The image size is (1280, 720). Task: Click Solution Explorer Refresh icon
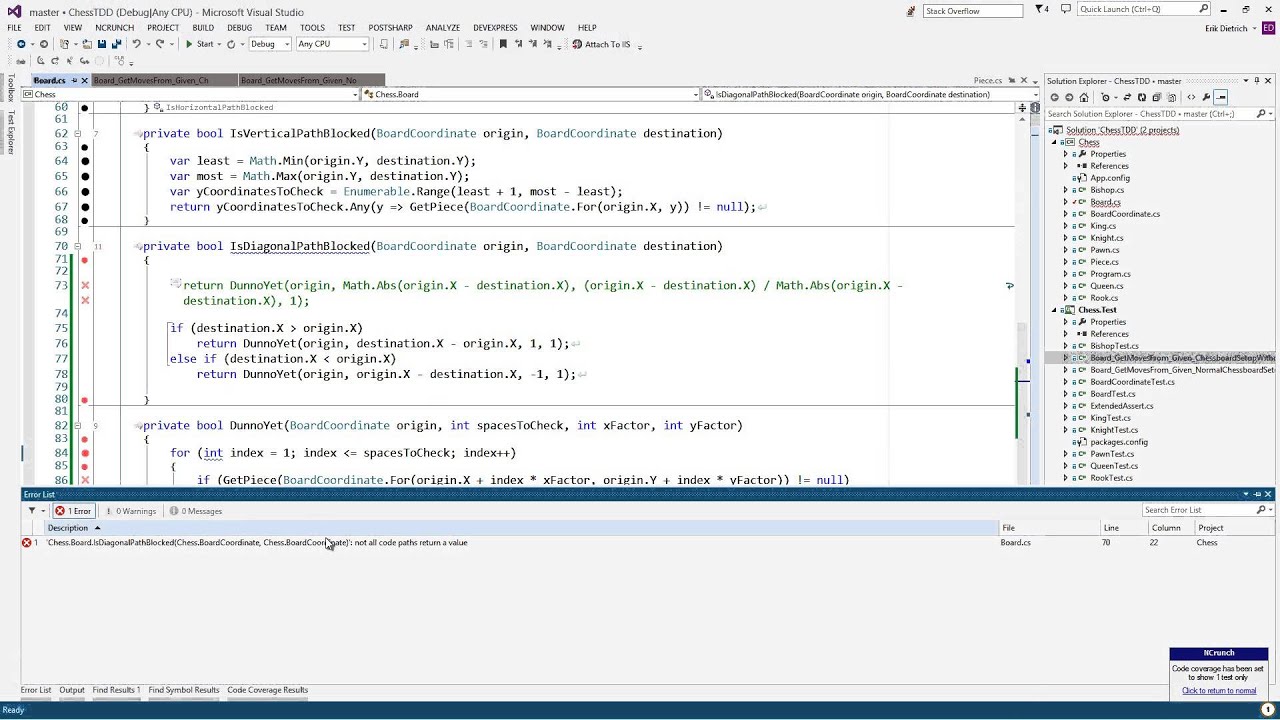click(x=1141, y=97)
